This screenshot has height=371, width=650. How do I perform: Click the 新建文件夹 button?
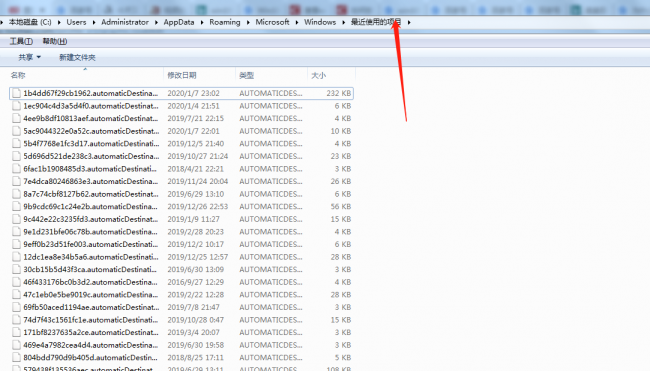(77, 57)
